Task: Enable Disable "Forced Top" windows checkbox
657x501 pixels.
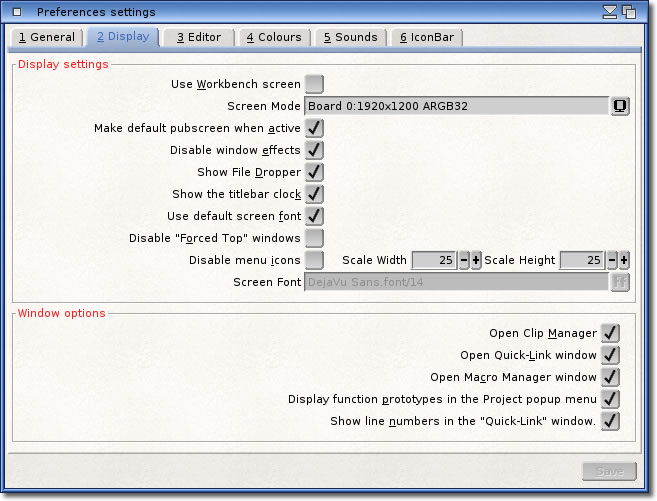Action: click(x=314, y=238)
